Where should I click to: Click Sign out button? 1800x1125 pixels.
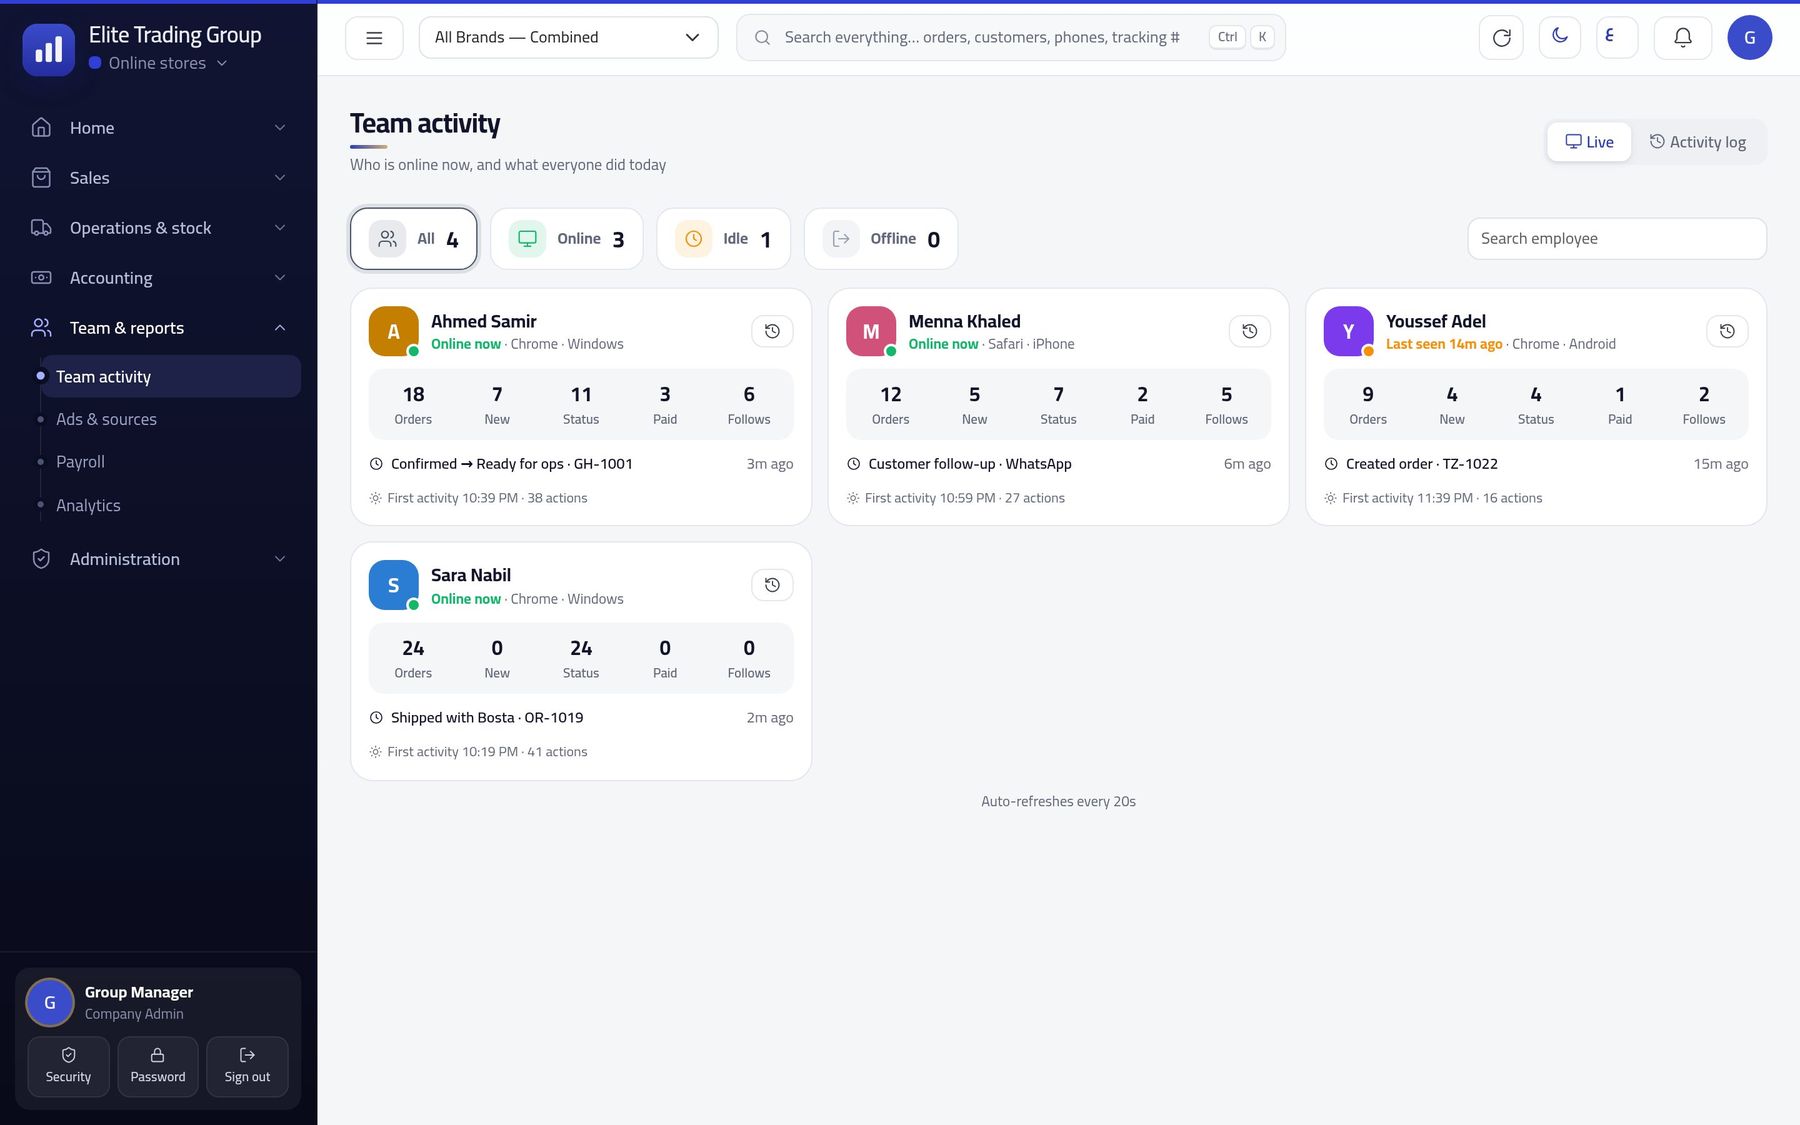[x=247, y=1066]
